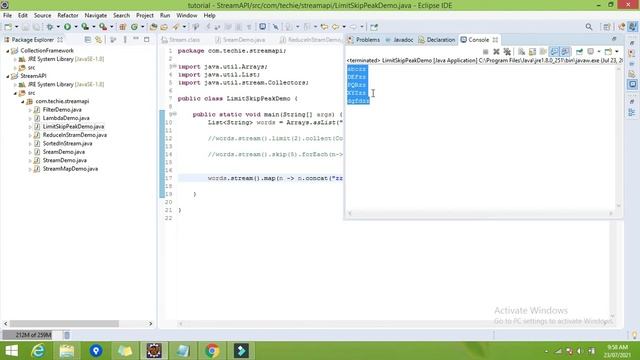Switch to the Declaration tab
Image resolution: width=640 pixels, height=360 pixels.
[437, 40]
